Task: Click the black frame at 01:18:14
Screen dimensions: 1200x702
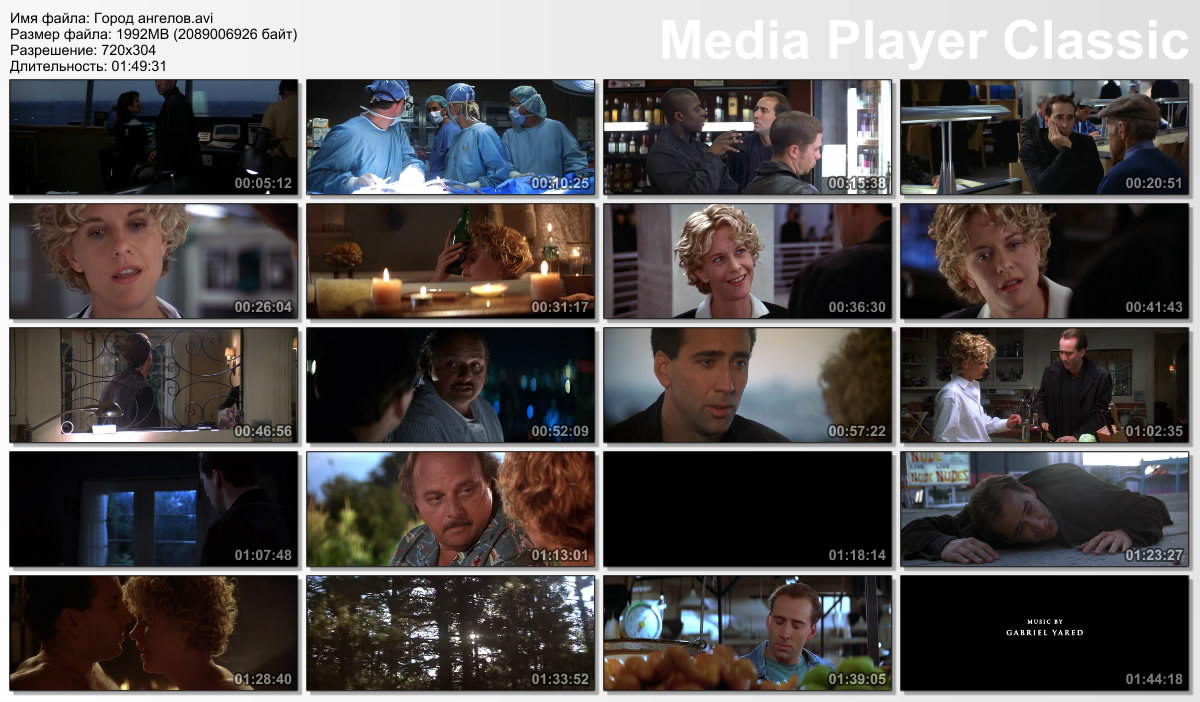Action: coord(747,509)
